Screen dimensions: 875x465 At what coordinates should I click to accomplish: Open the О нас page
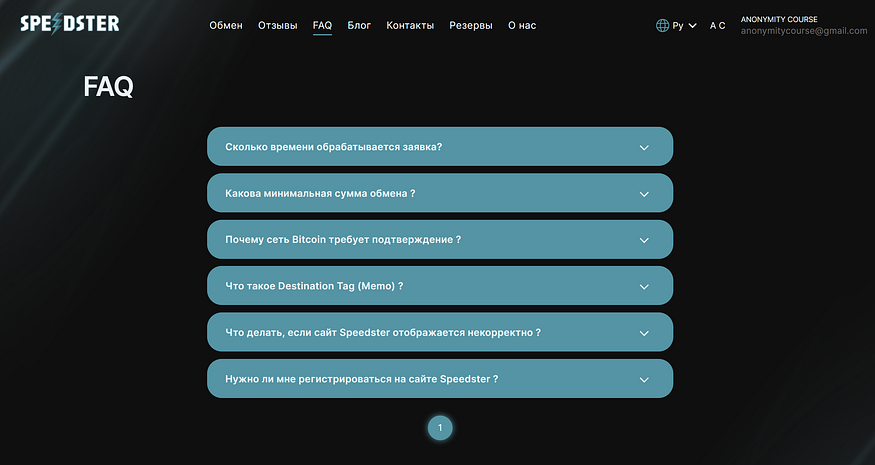click(x=522, y=26)
